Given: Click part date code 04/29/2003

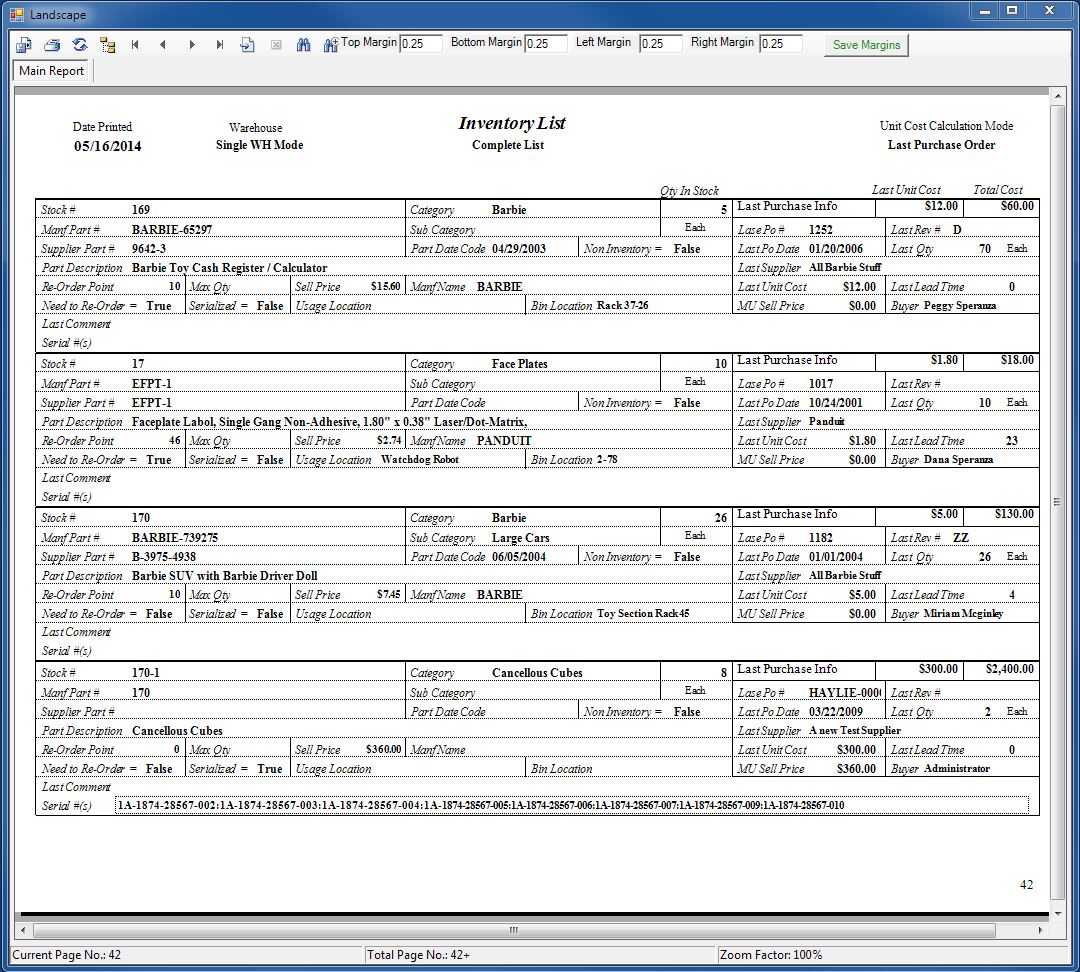Looking at the screenshot, I should [x=519, y=249].
